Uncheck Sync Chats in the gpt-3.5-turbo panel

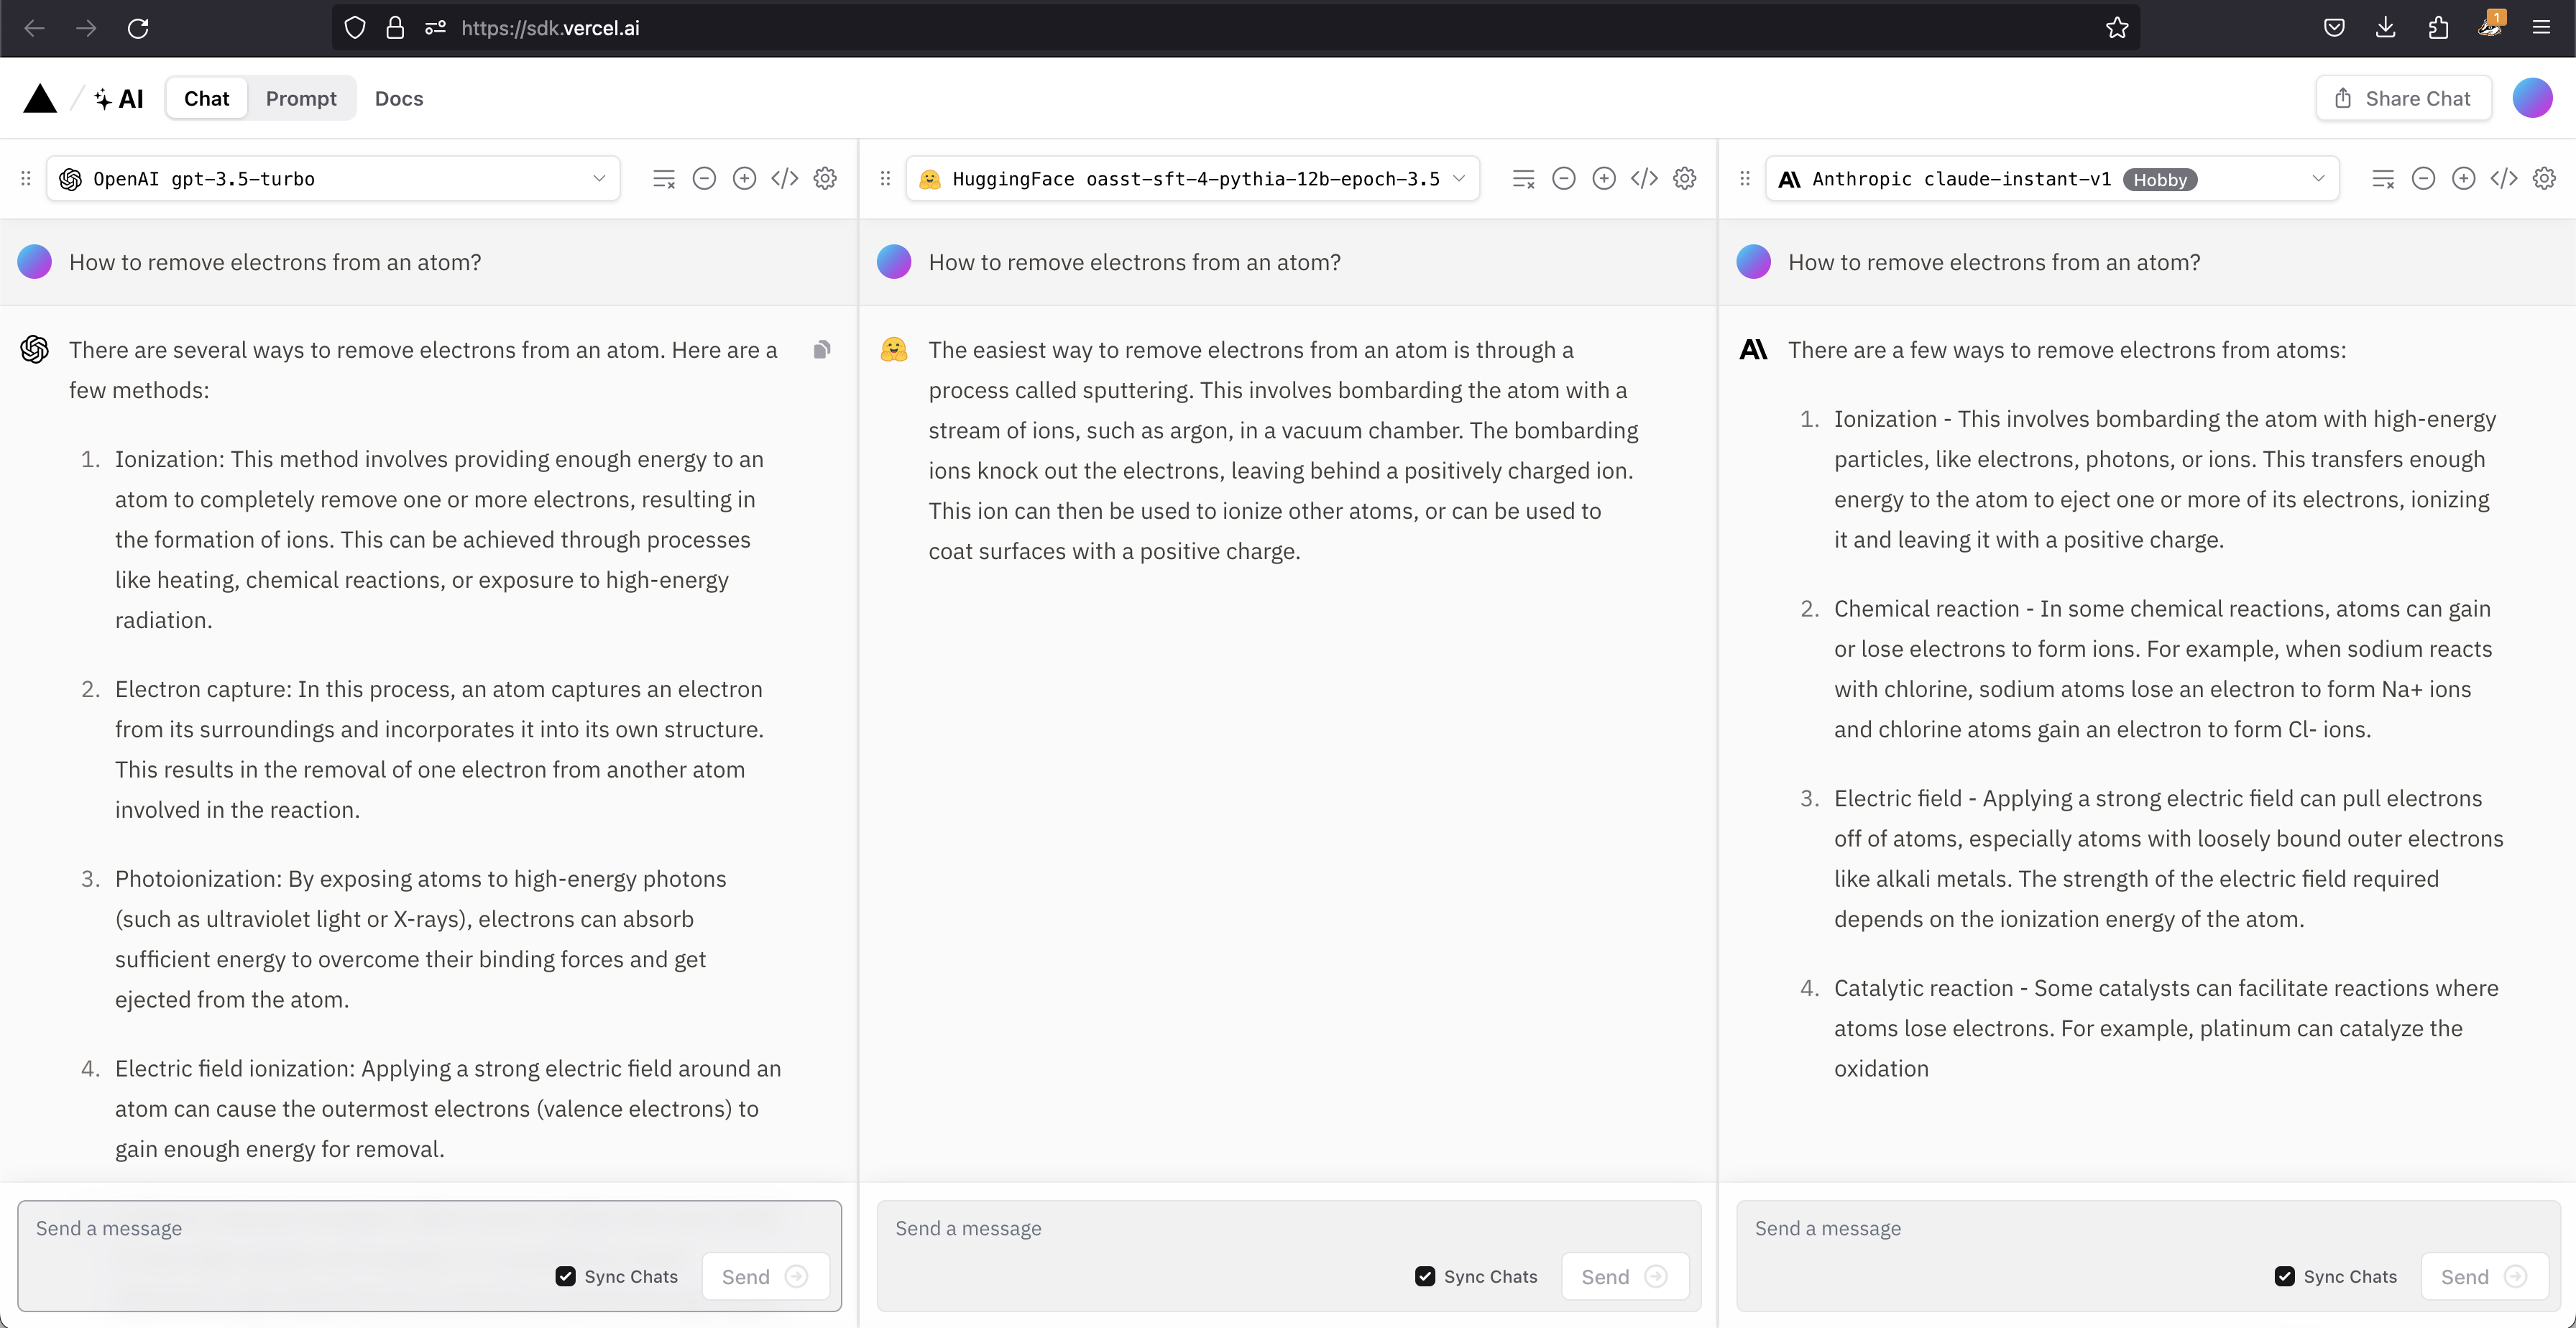click(566, 1276)
